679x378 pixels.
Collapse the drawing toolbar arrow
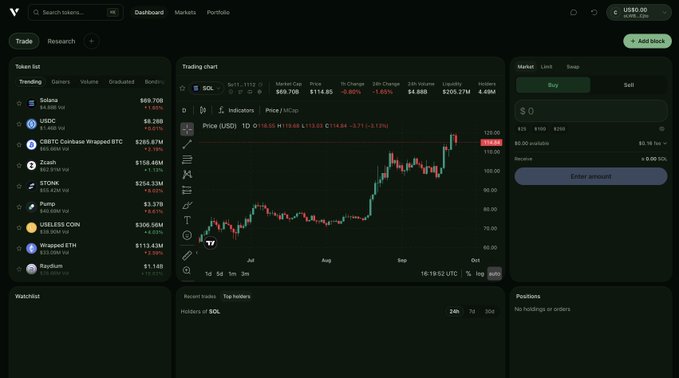(197, 252)
